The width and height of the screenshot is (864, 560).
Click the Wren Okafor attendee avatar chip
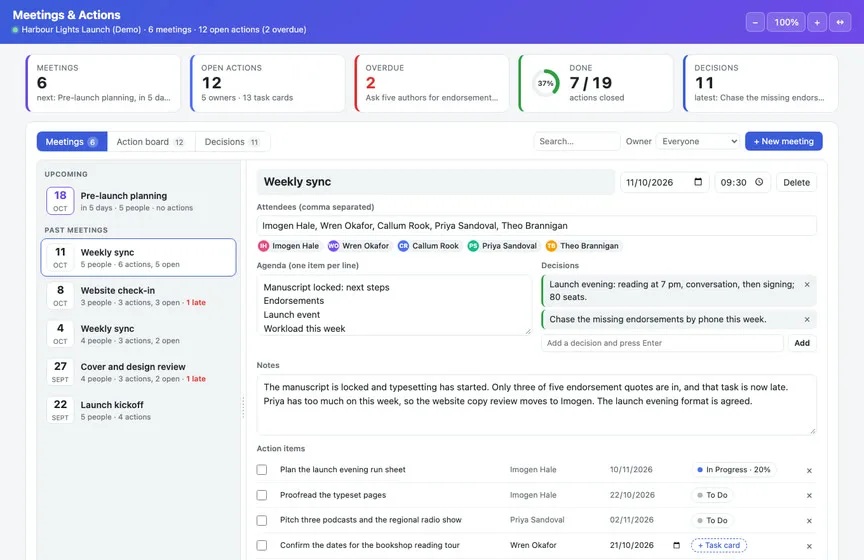pyautogui.click(x=359, y=246)
